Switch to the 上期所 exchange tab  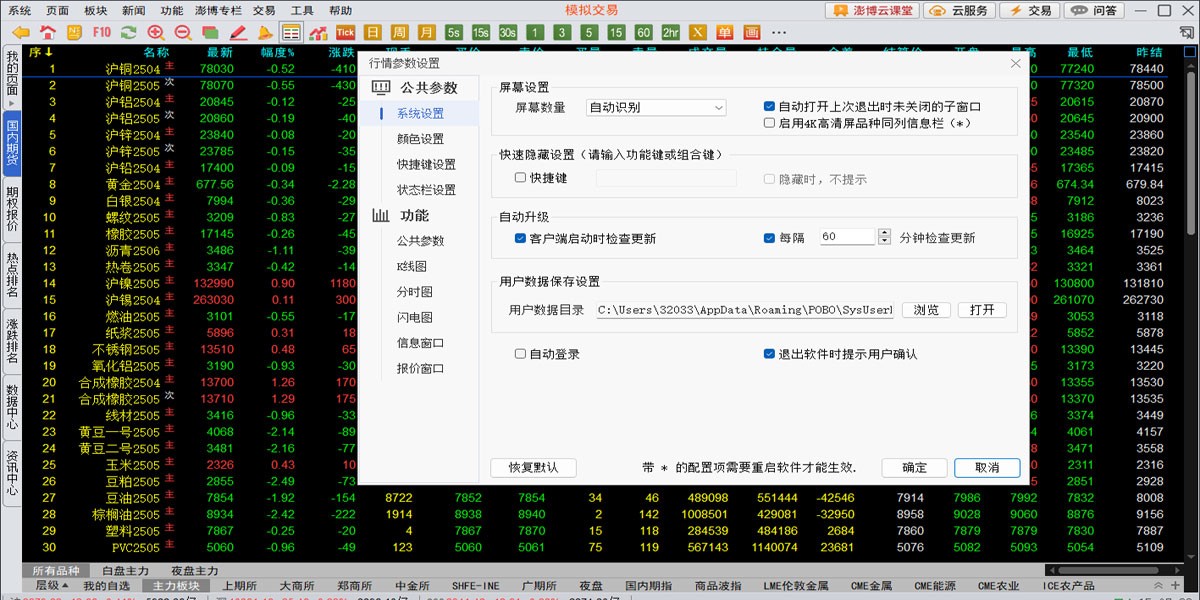[240, 585]
